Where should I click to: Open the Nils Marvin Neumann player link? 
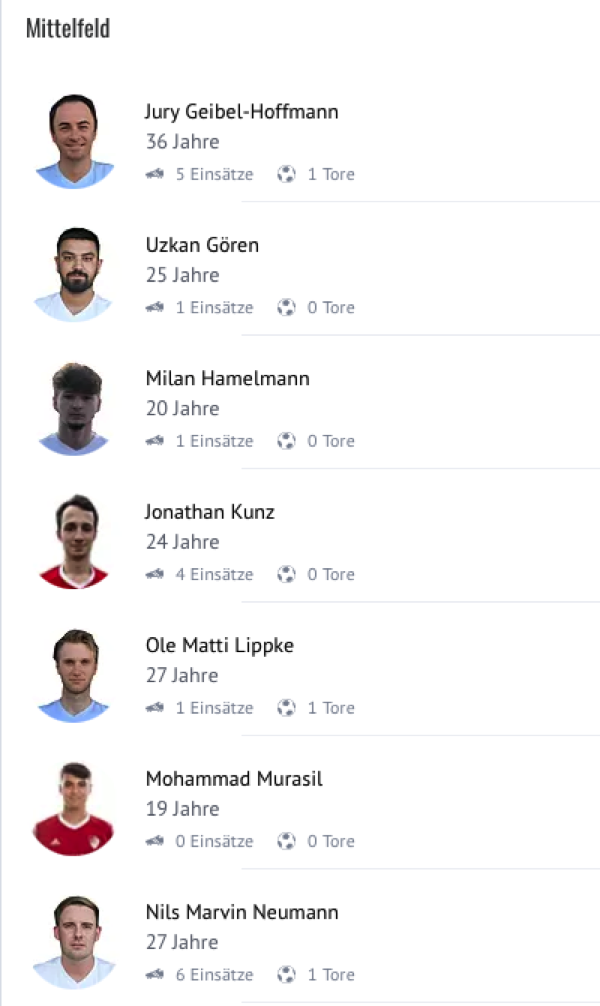point(242,912)
